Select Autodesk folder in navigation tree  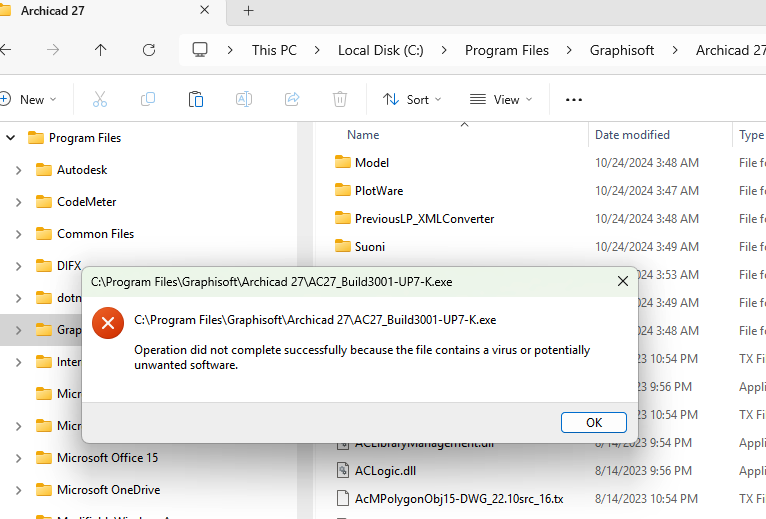coord(82,170)
